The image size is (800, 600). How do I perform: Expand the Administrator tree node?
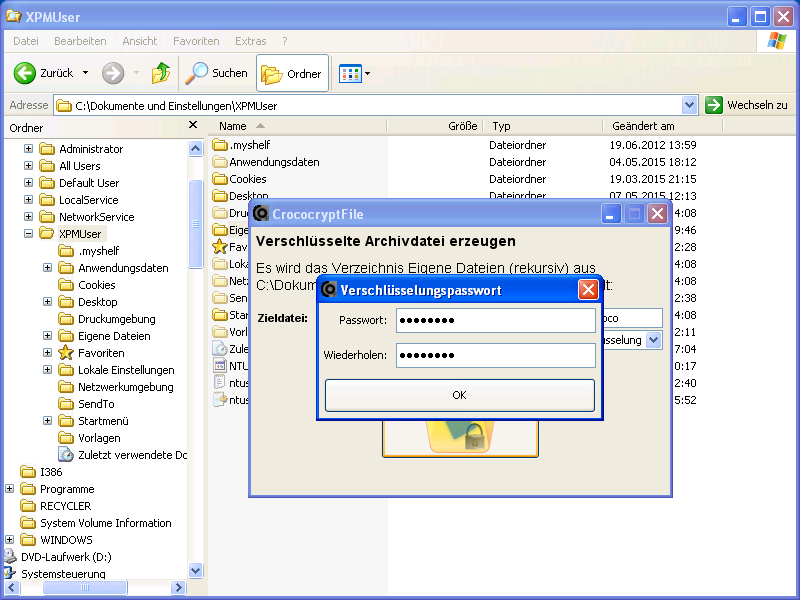point(29,148)
